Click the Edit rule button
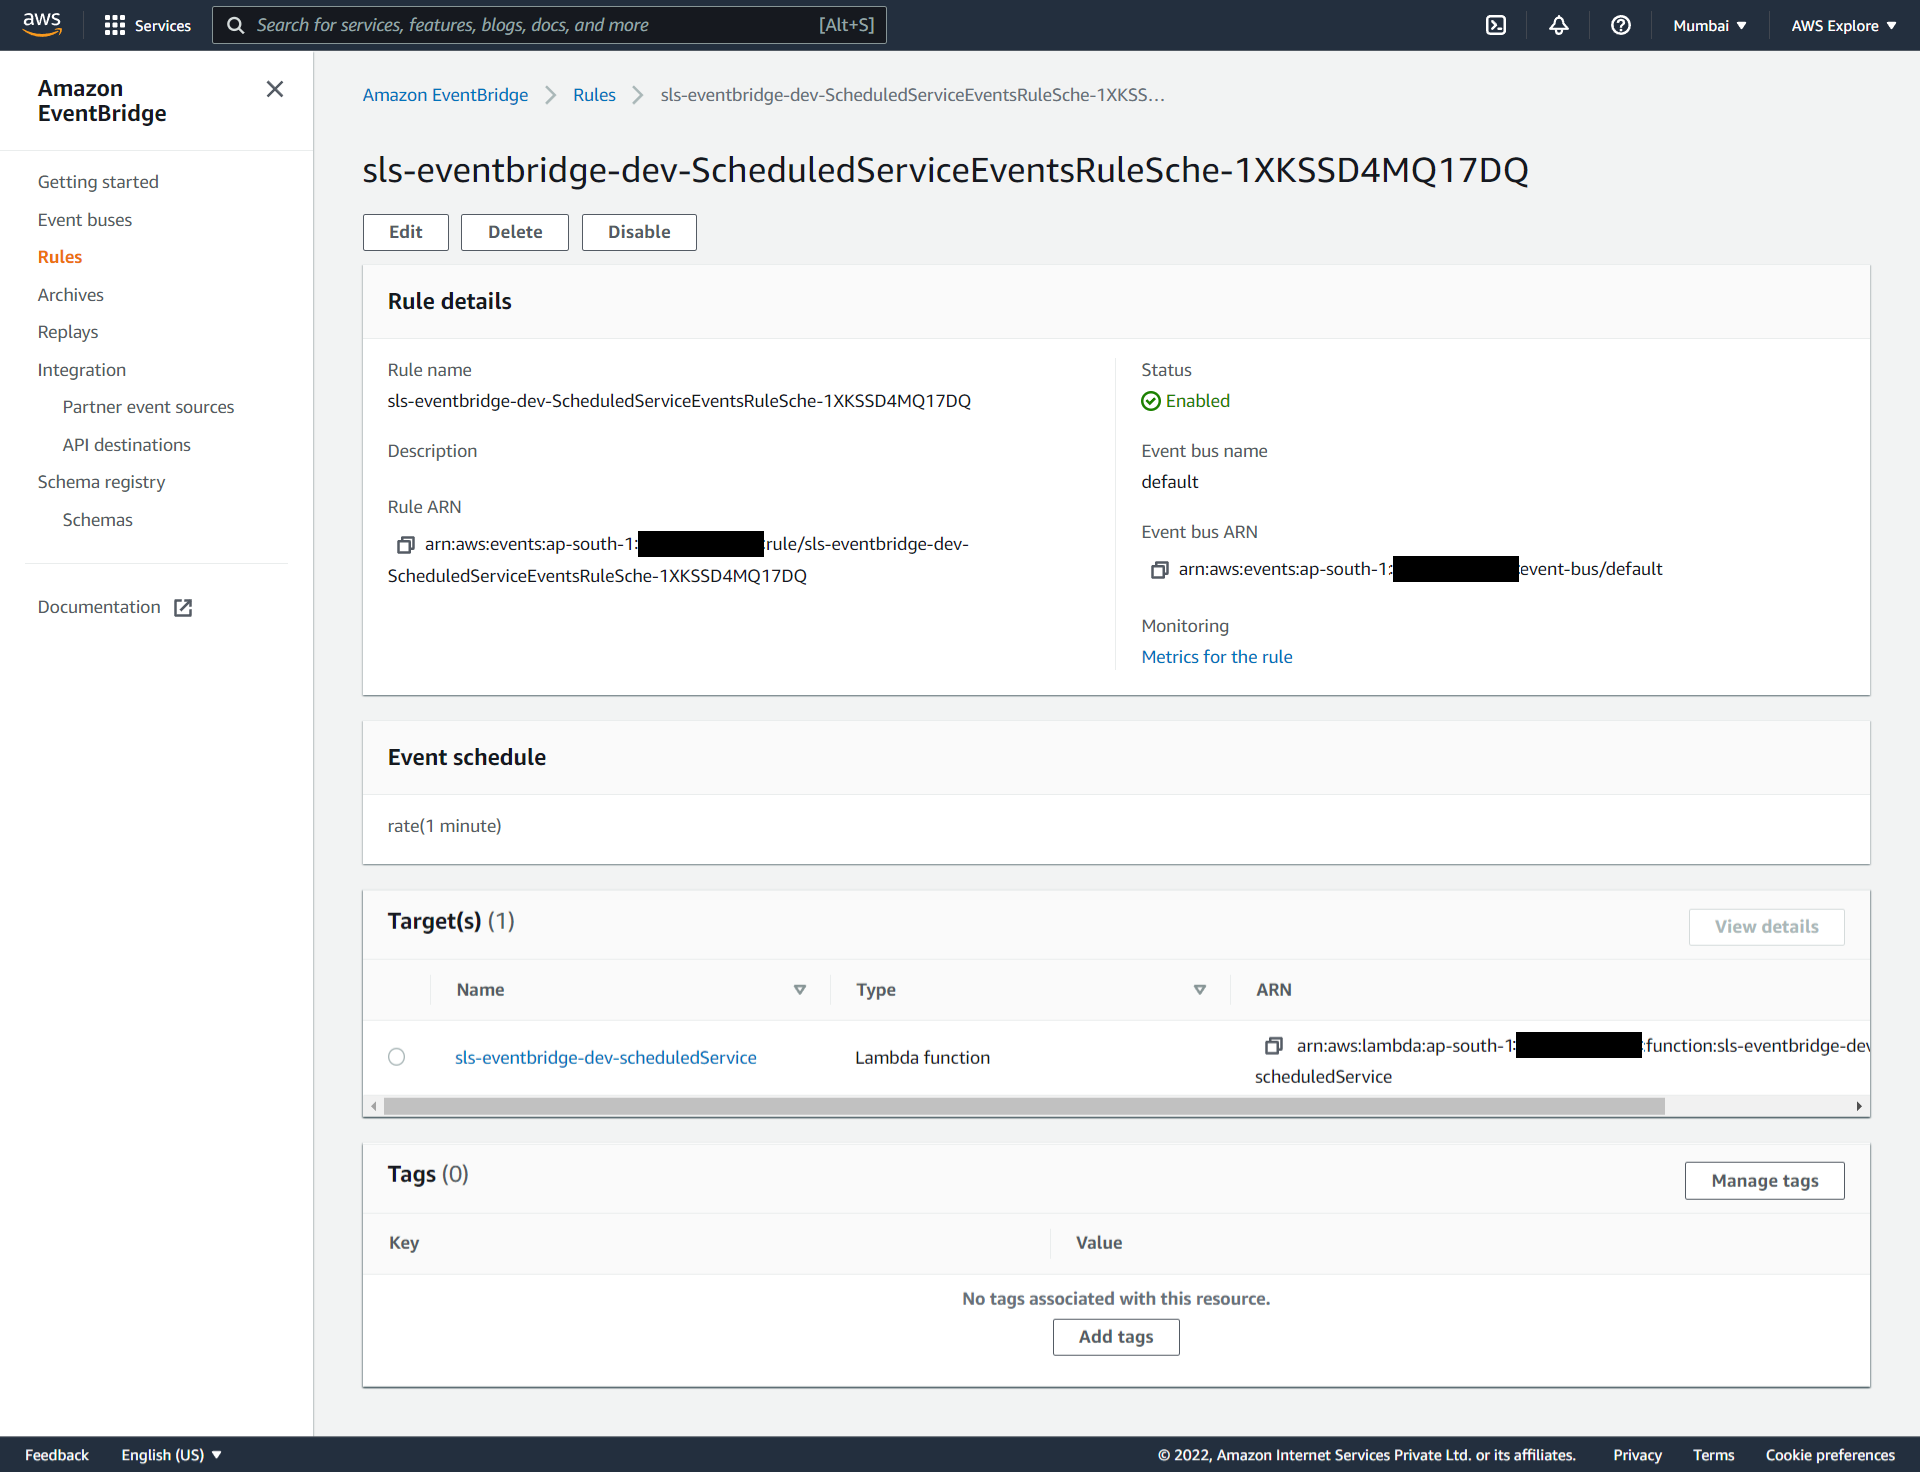The height and width of the screenshot is (1472, 1920). pos(406,232)
